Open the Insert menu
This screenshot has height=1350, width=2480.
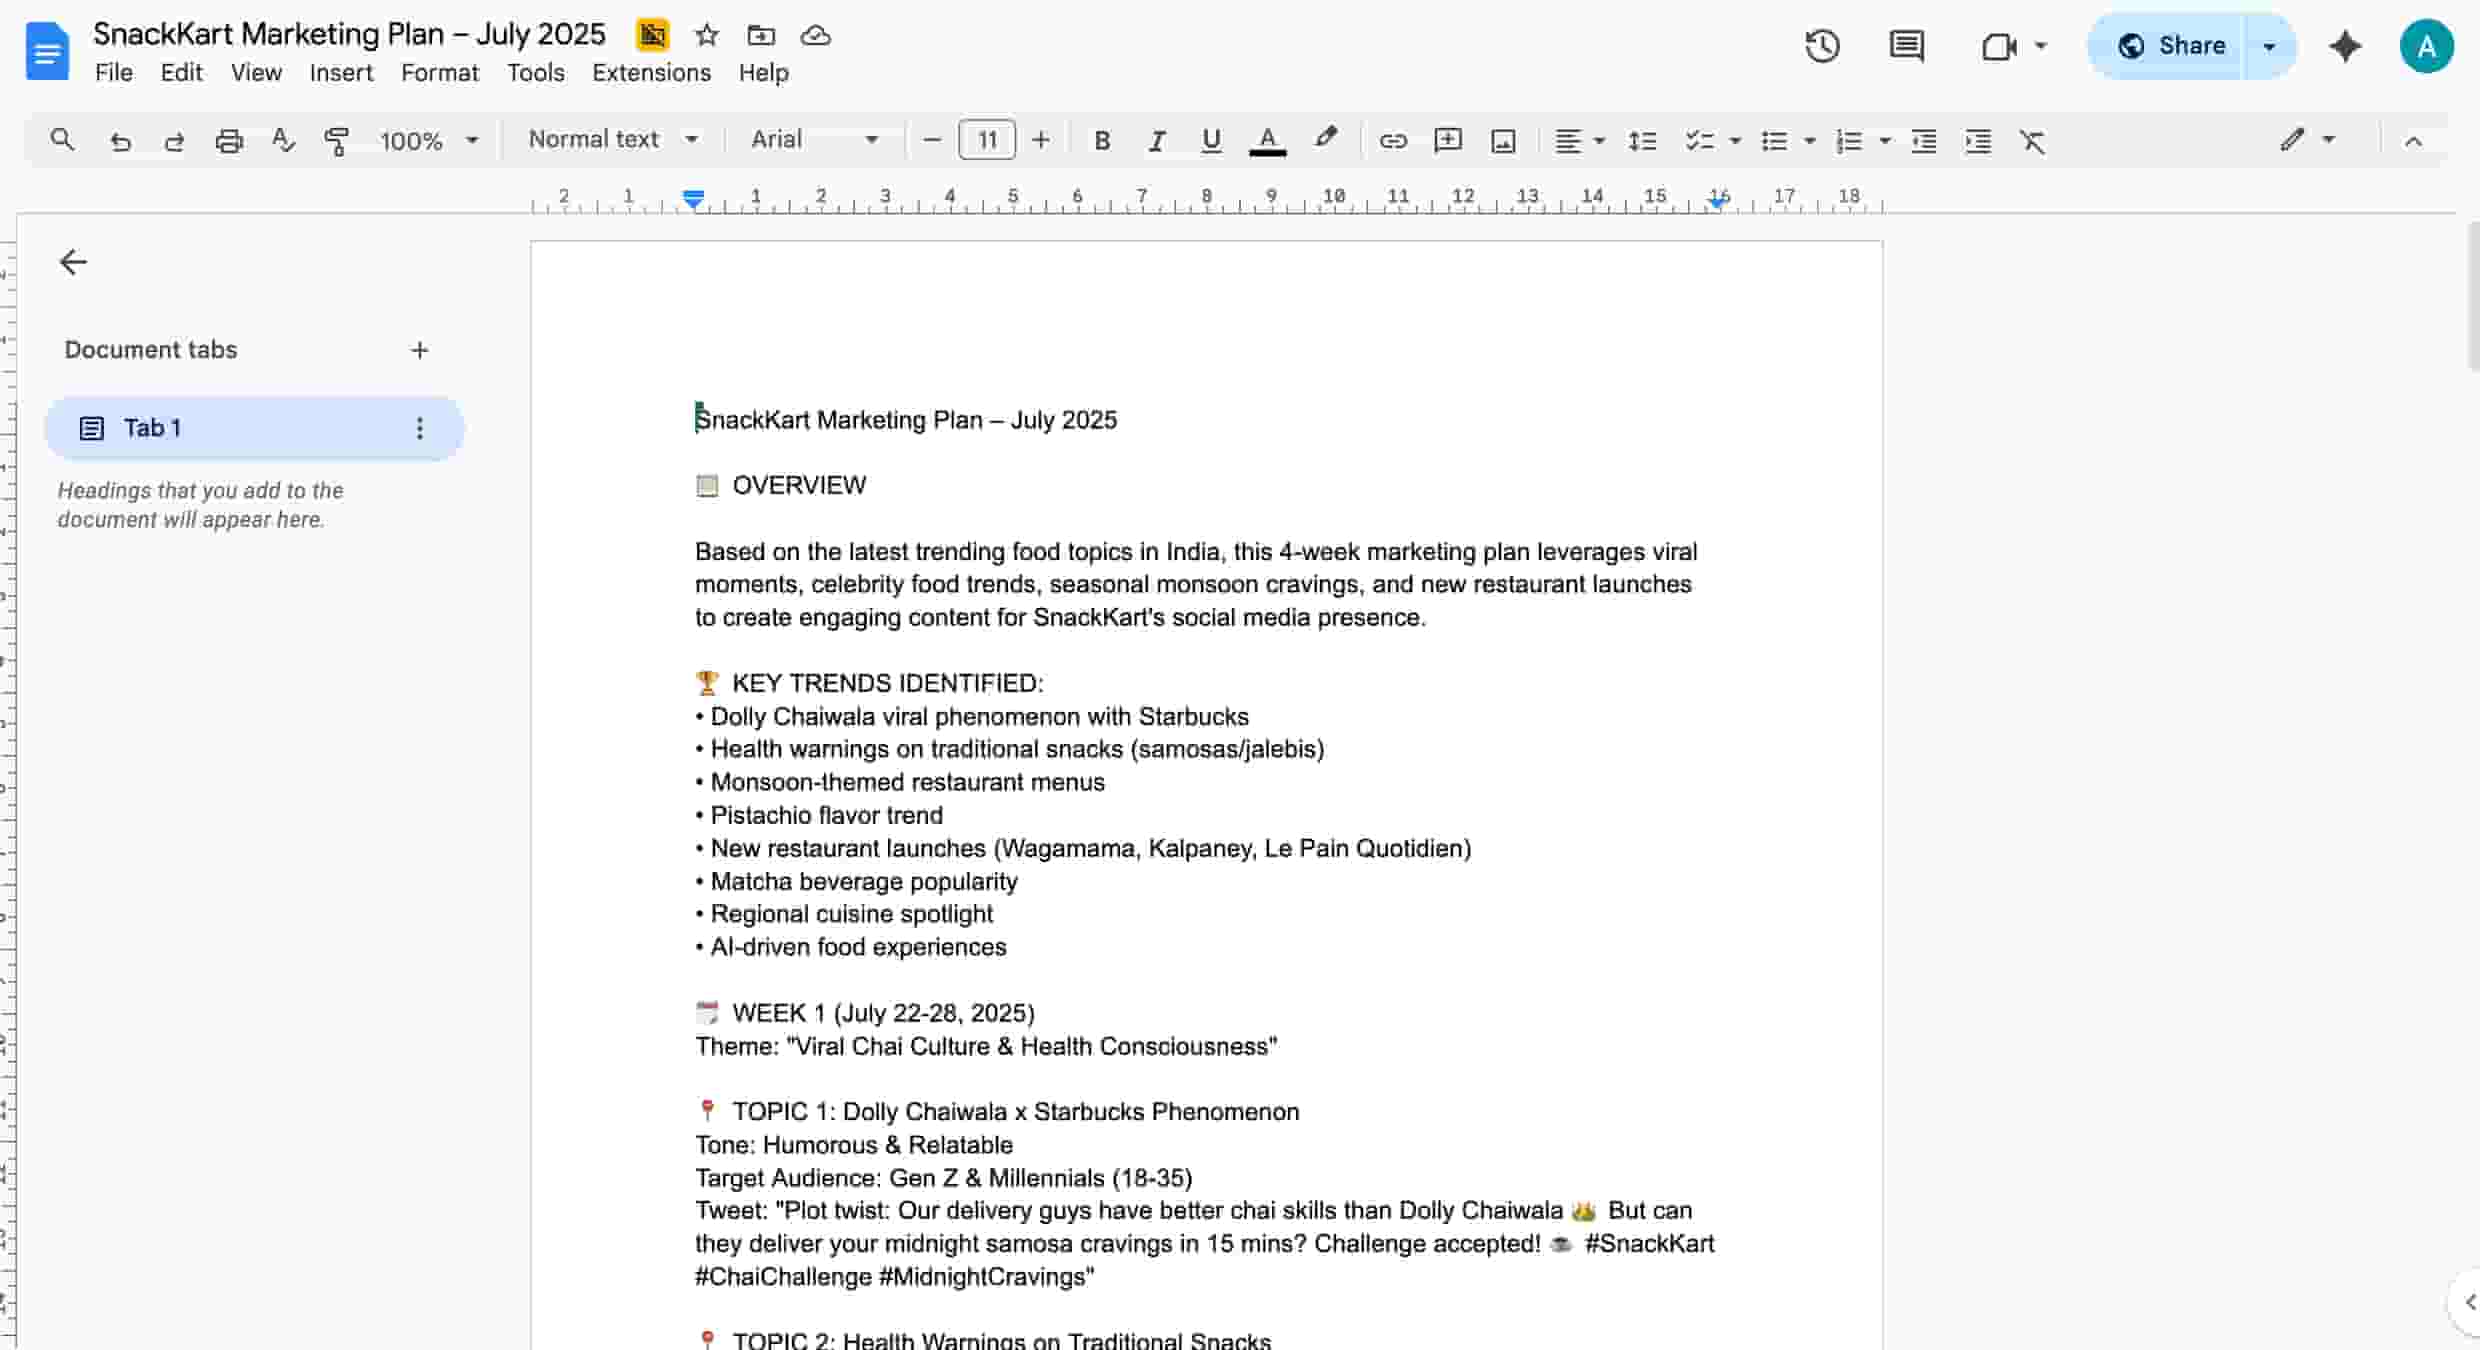[x=341, y=73]
